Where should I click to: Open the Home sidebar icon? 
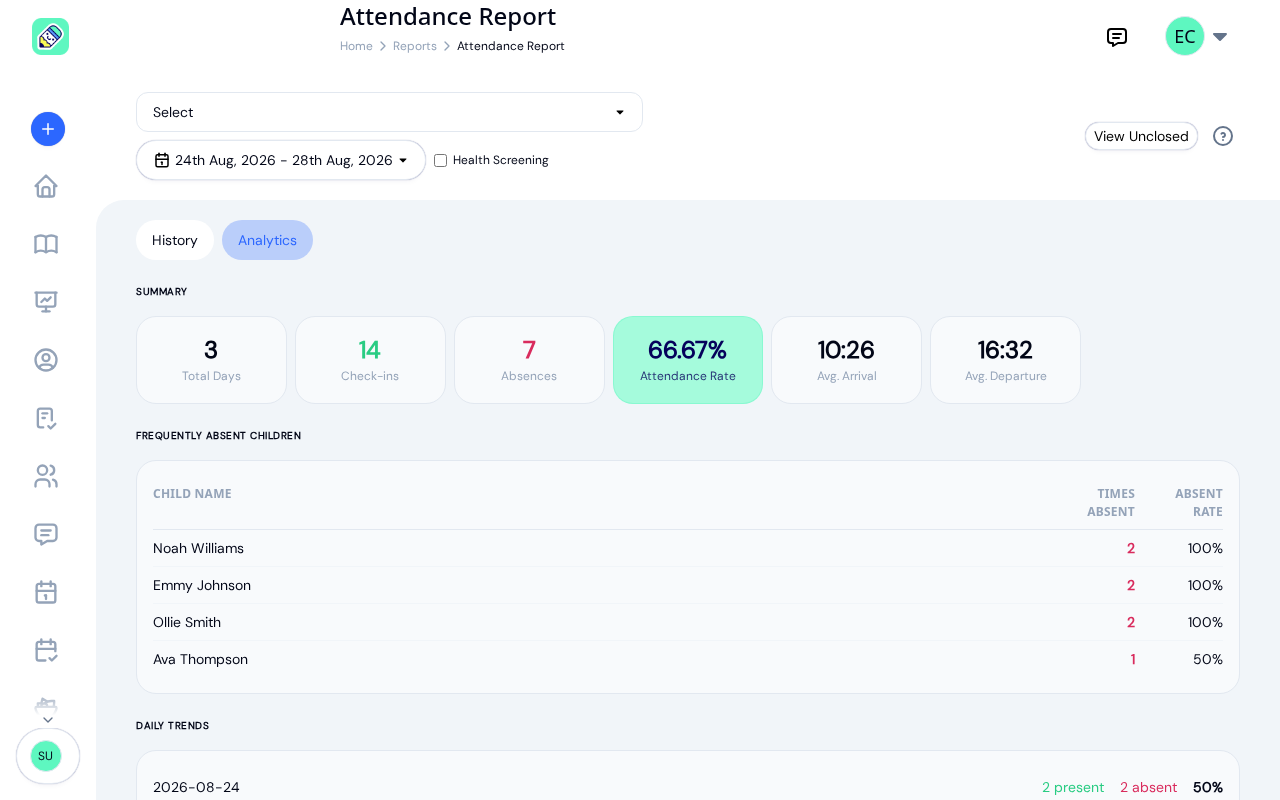pos(46,186)
